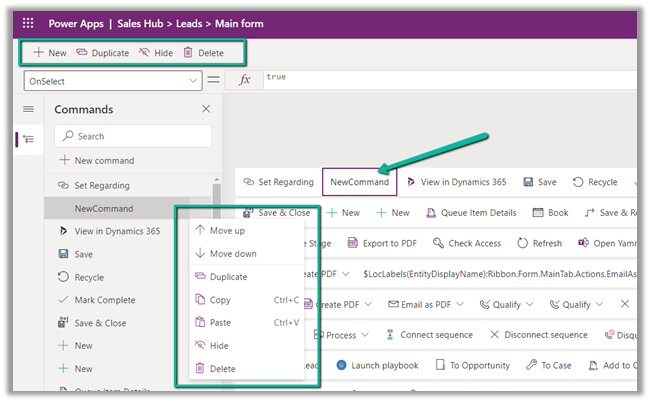This screenshot has width=650, height=402.
Task: Select Set Regarding in the commands list
Action: tap(101, 185)
